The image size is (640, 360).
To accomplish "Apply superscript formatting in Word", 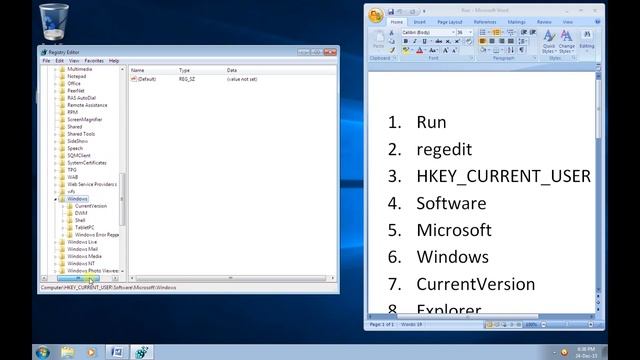I will [458, 41].
